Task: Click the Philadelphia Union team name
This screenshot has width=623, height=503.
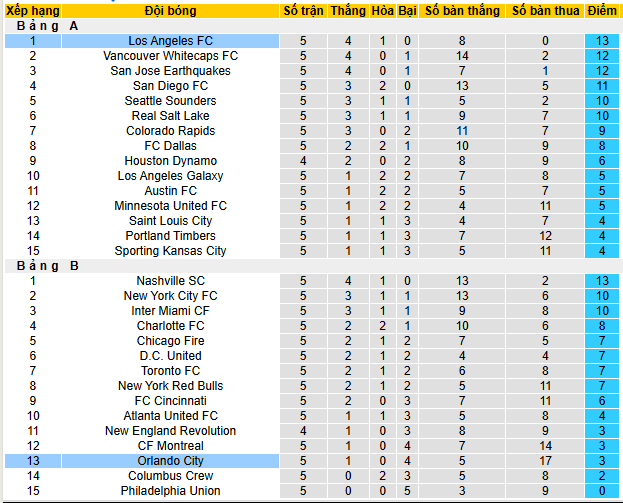Action: pyautogui.click(x=170, y=491)
